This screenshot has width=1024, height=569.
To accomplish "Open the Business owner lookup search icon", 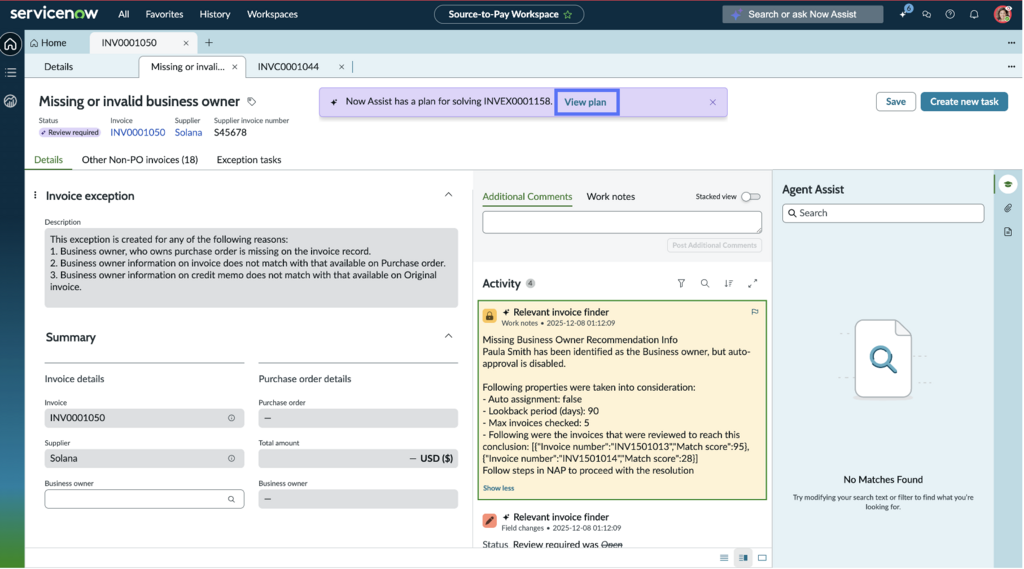I will [x=231, y=499].
